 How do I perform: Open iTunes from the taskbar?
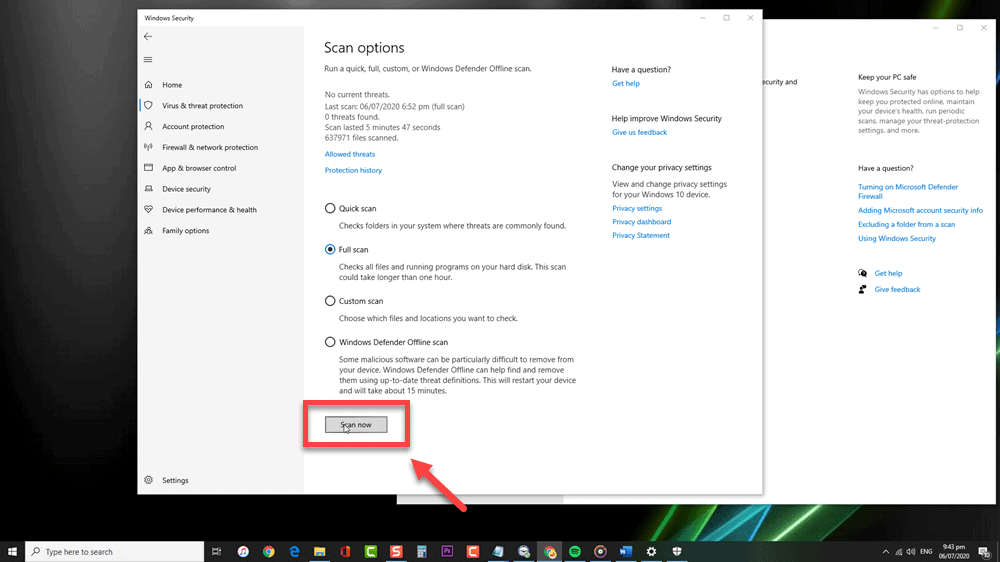(x=243, y=552)
